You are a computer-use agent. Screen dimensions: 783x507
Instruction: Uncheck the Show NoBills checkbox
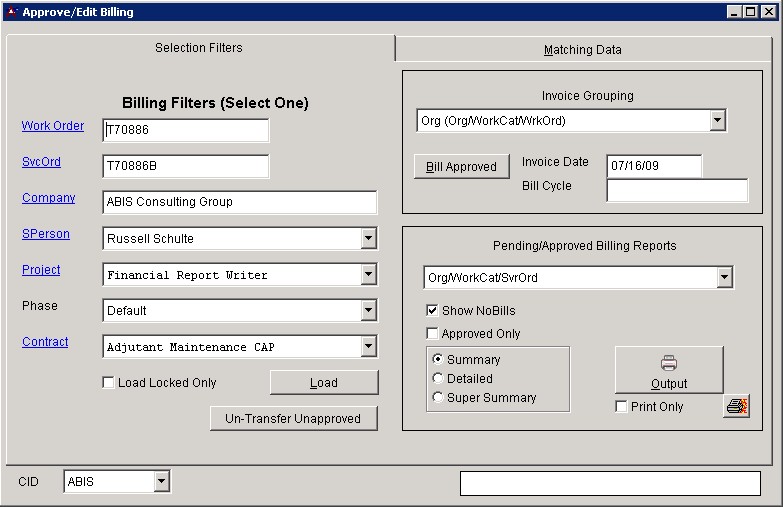(432, 311)
